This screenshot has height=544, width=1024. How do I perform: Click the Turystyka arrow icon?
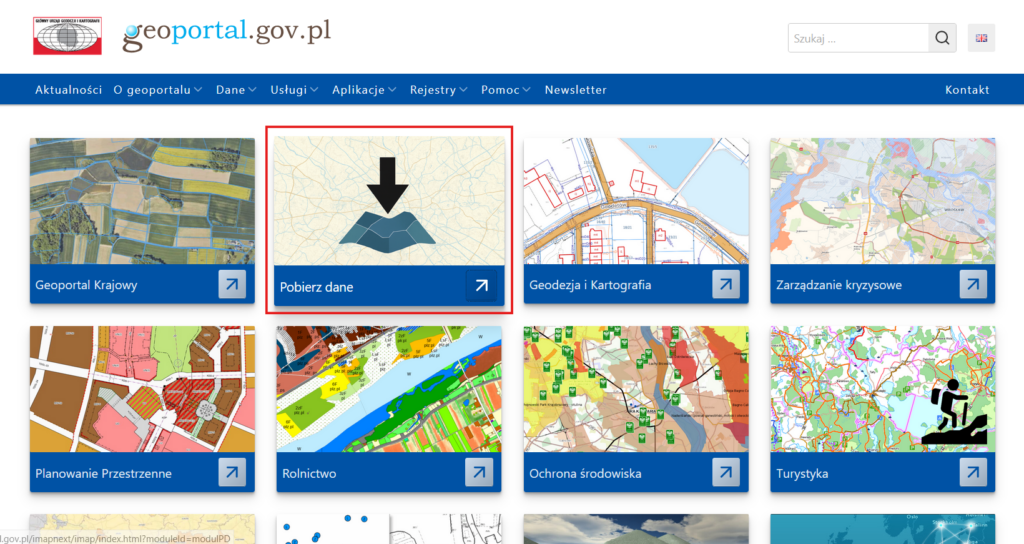coord(973,472)
